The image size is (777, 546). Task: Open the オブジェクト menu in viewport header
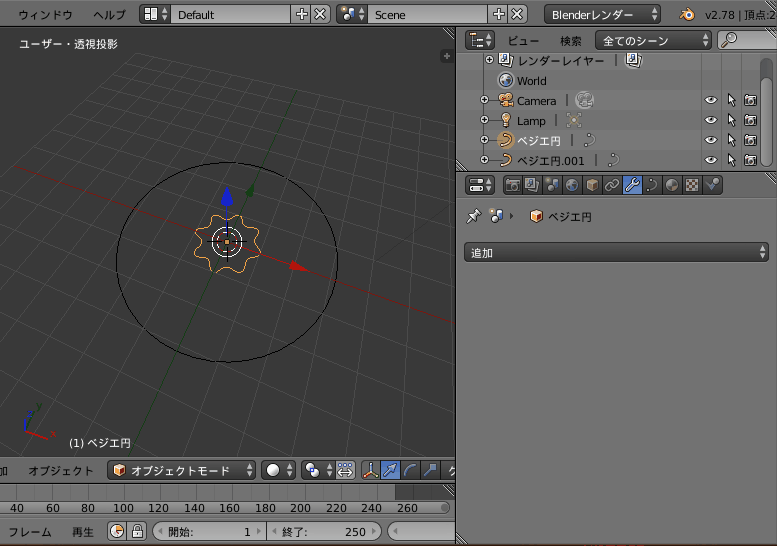(61, 471)
